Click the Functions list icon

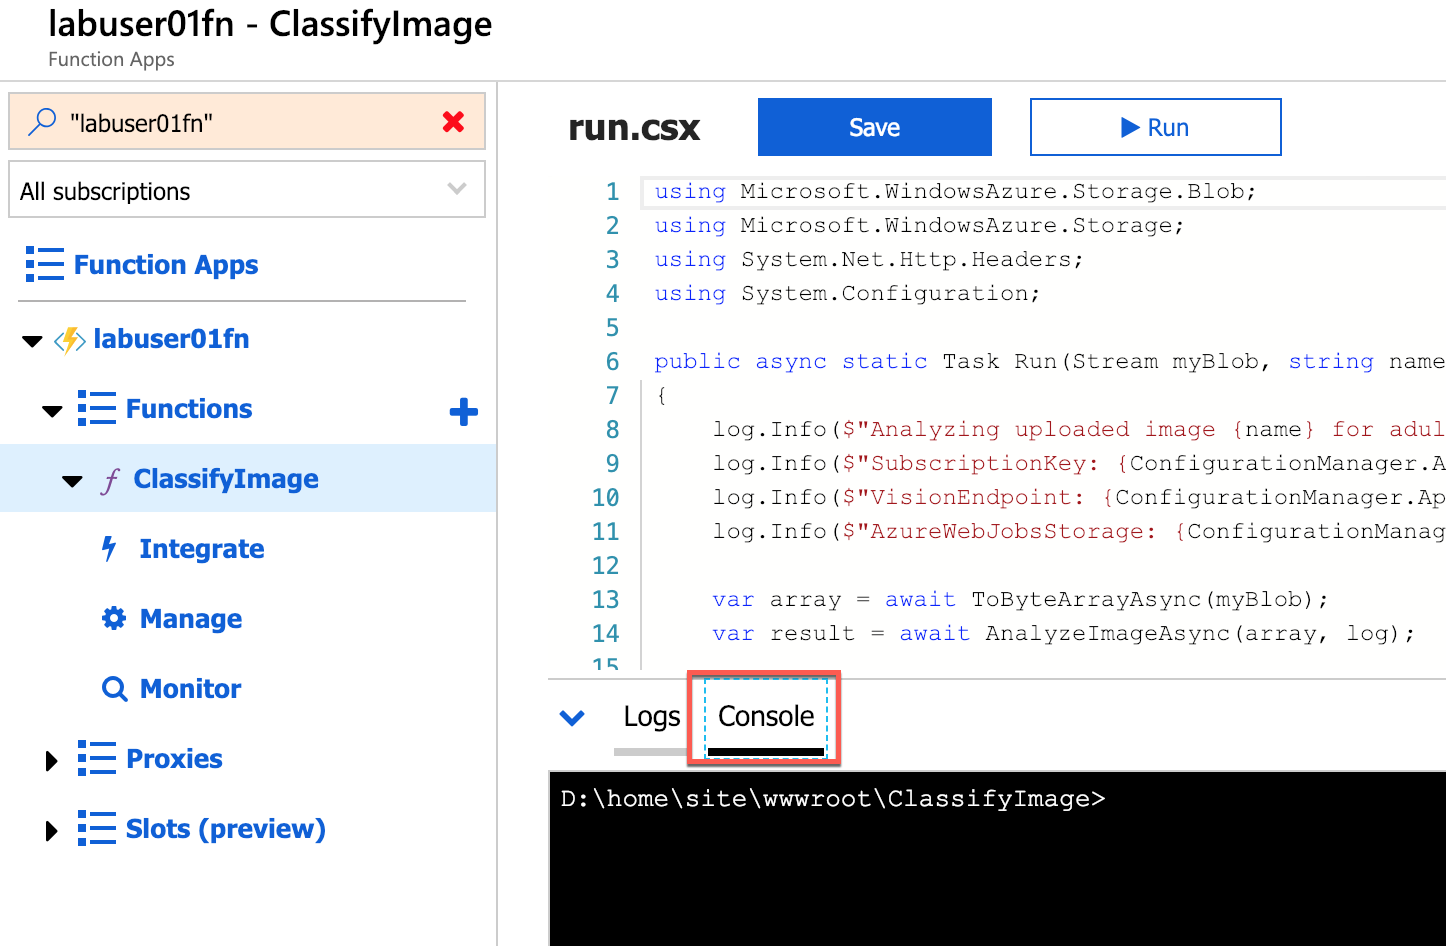tap(97, 409)
